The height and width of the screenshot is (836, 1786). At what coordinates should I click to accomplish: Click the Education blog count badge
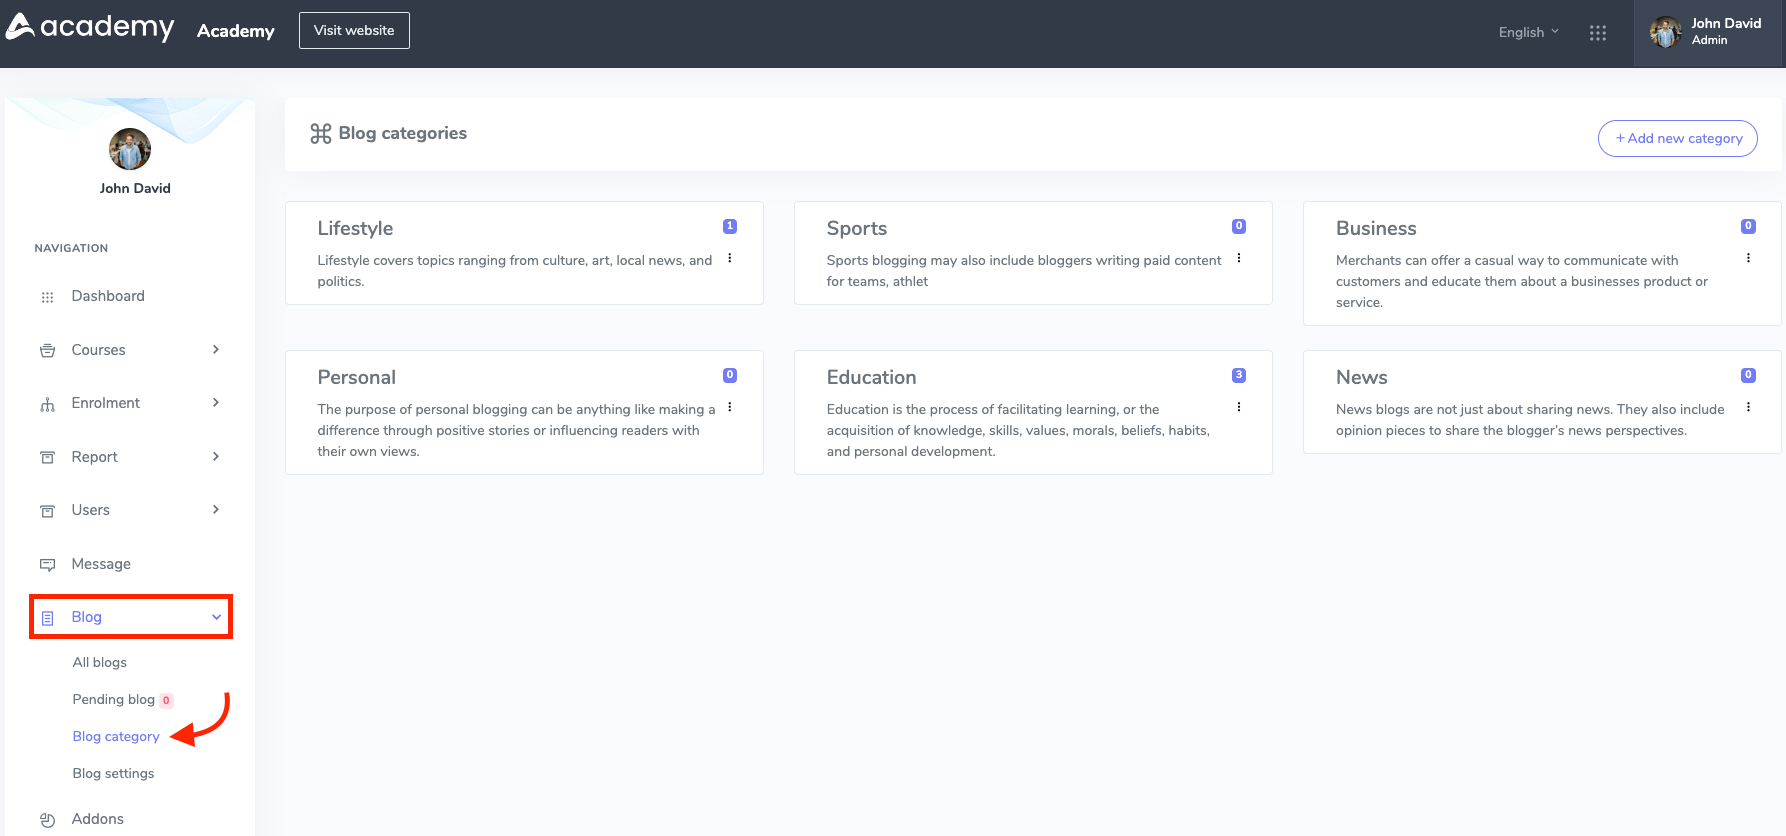coord(1239,375)
